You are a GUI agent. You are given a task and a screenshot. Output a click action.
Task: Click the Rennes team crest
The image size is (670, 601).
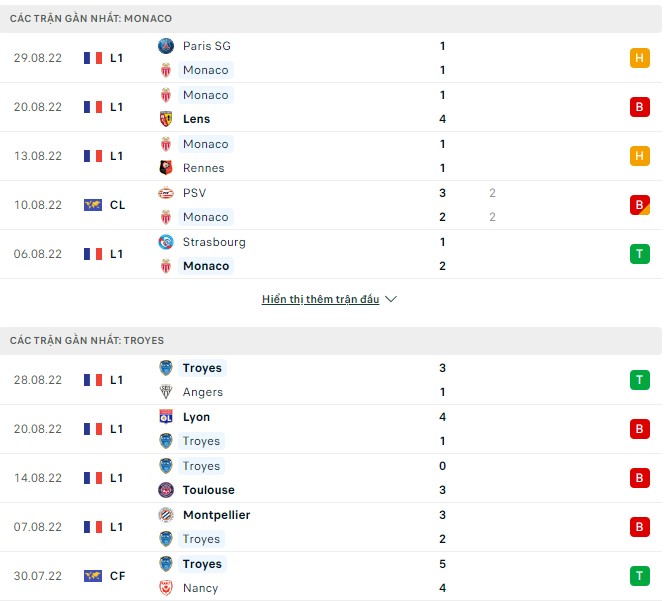tap(166, 168)
